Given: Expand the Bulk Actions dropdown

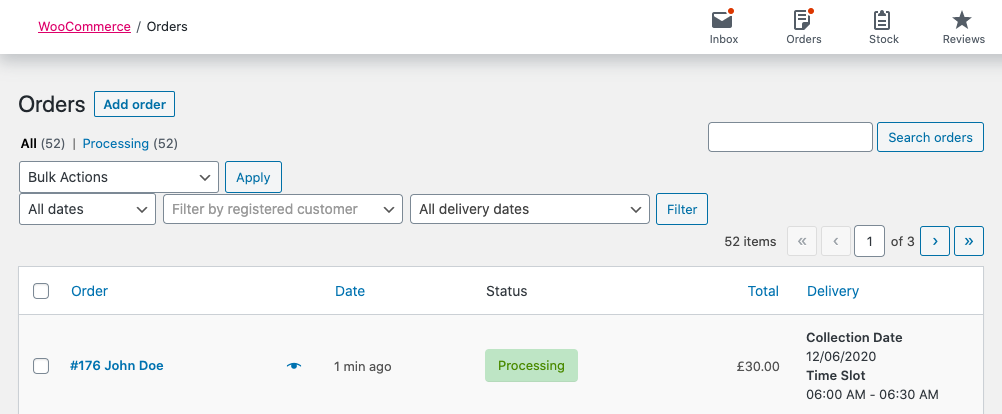Looking at the screenshot, I should click(119, 177).
